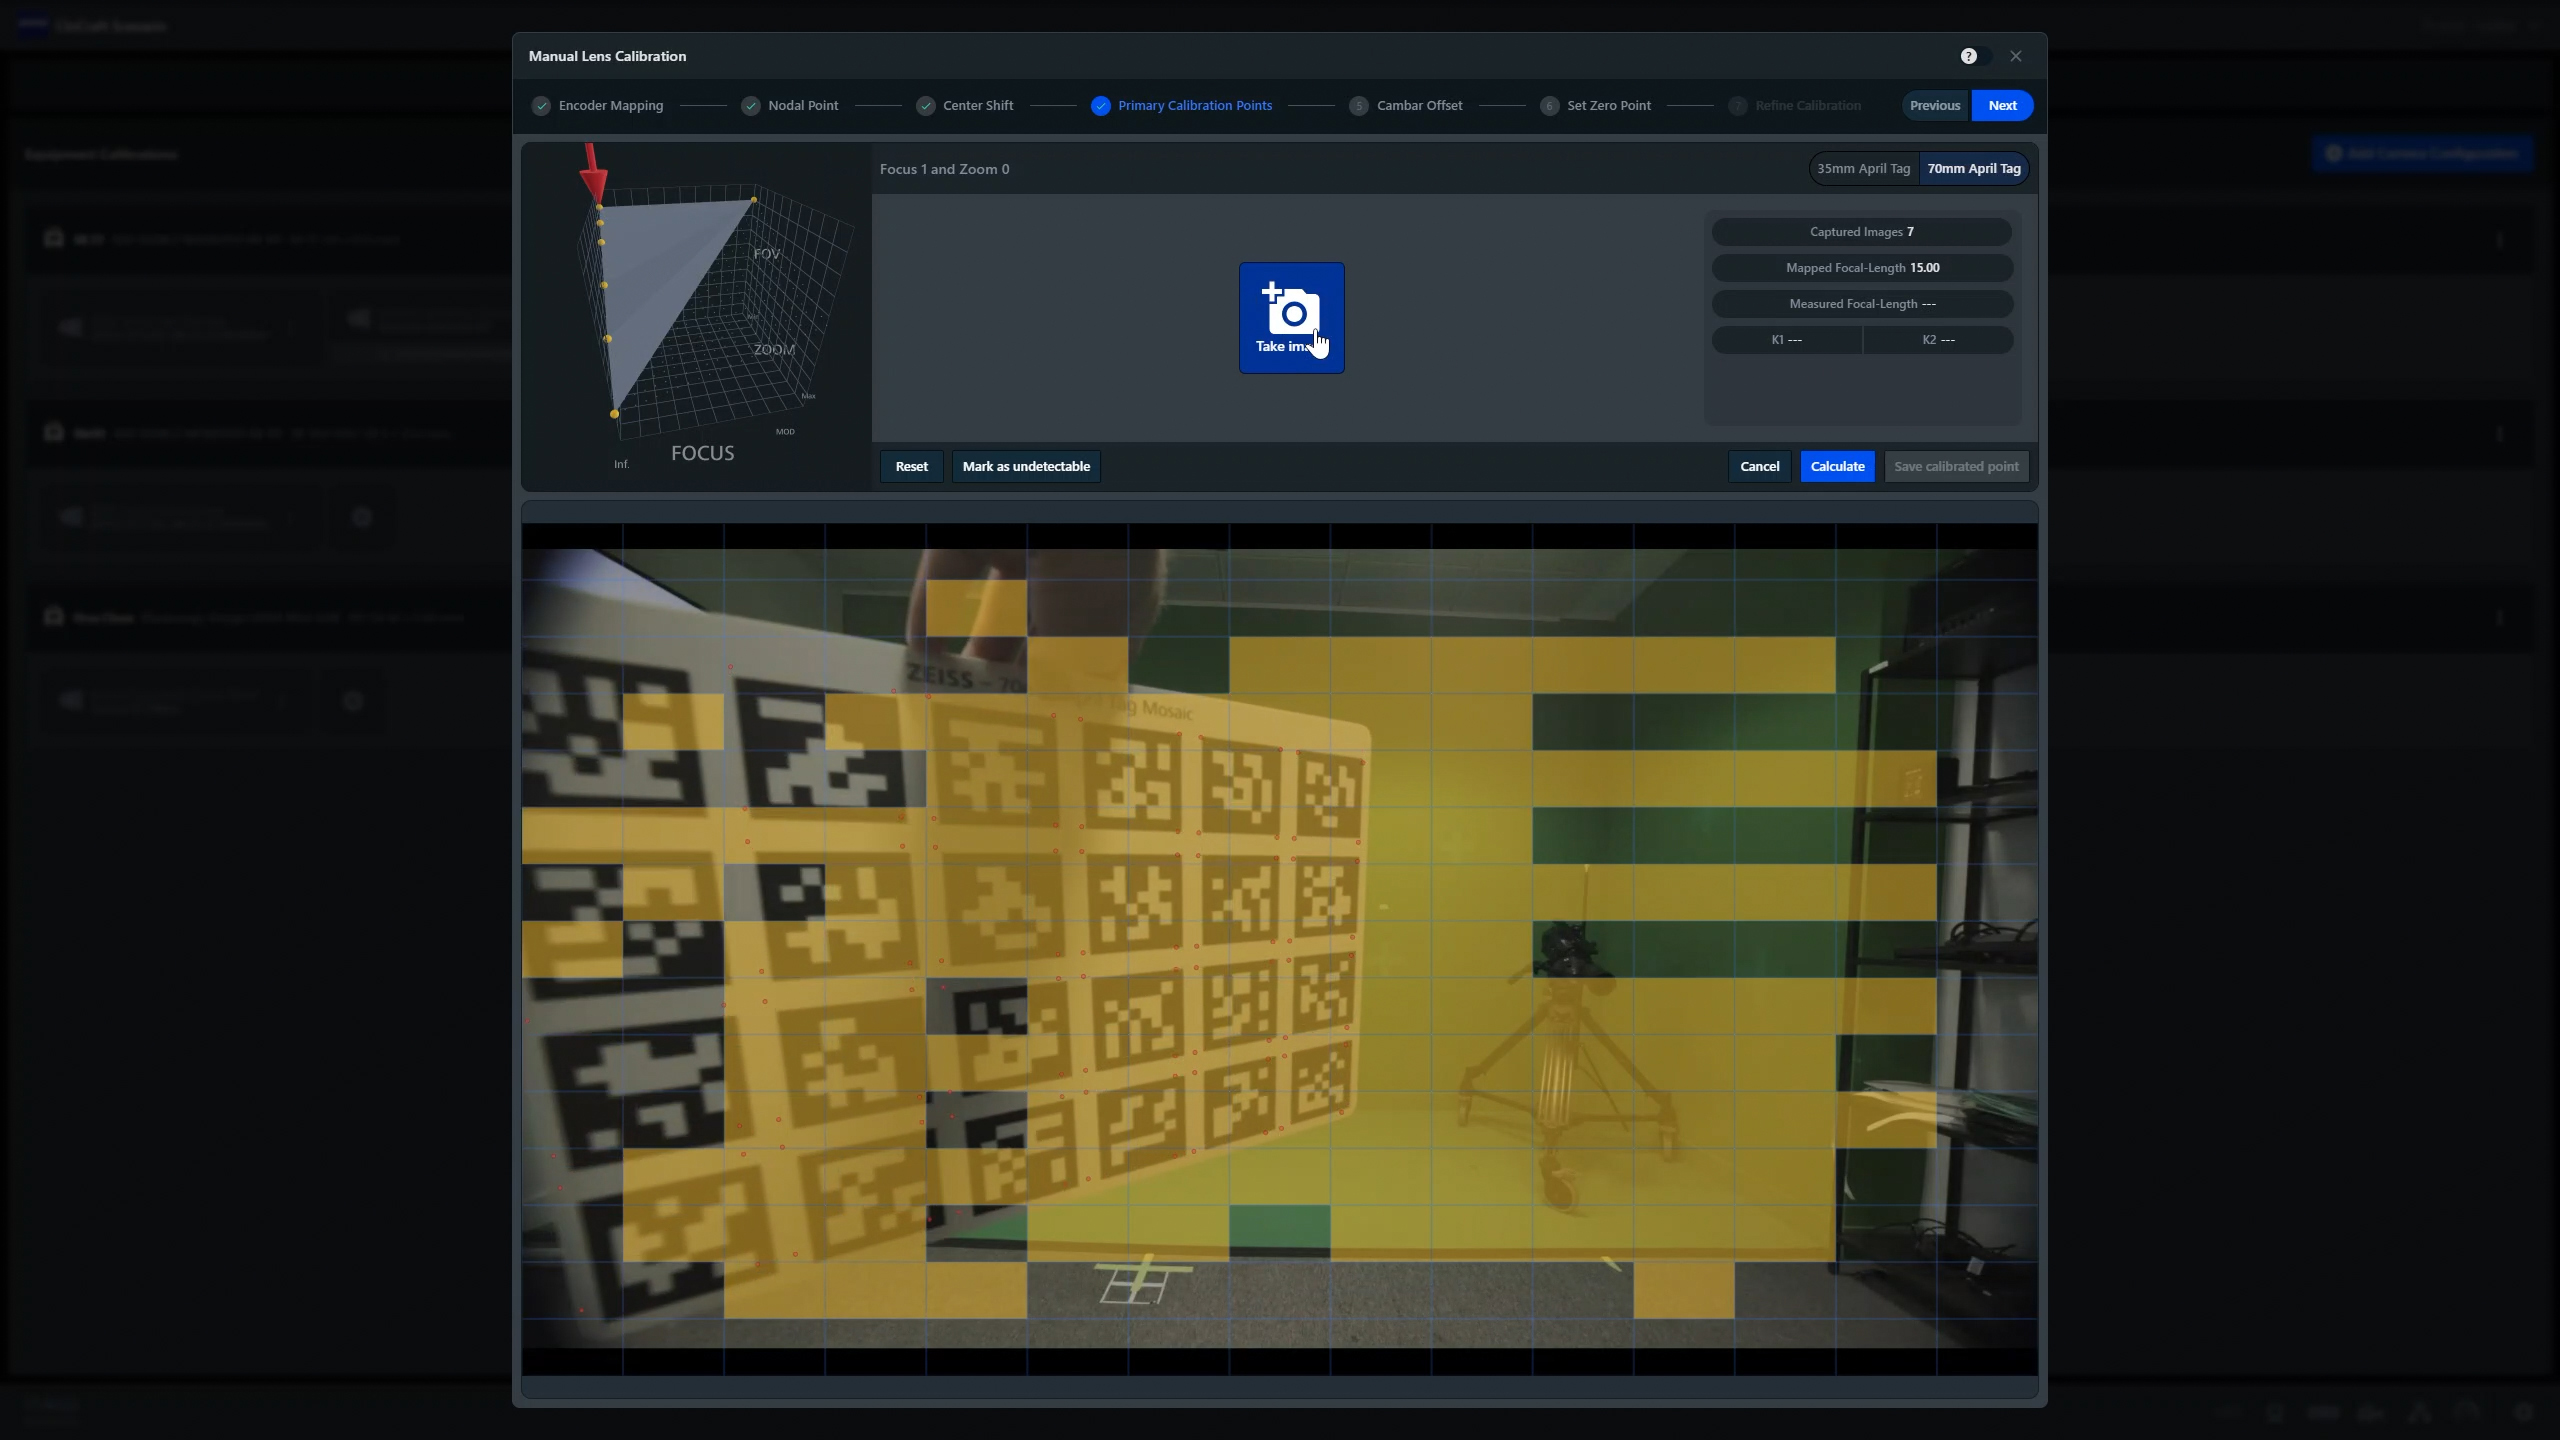Click the Center Shift checkmark icon
Image resolution: width=2560 pixels, height=1440 pixels.
click(x=925, y=105)
